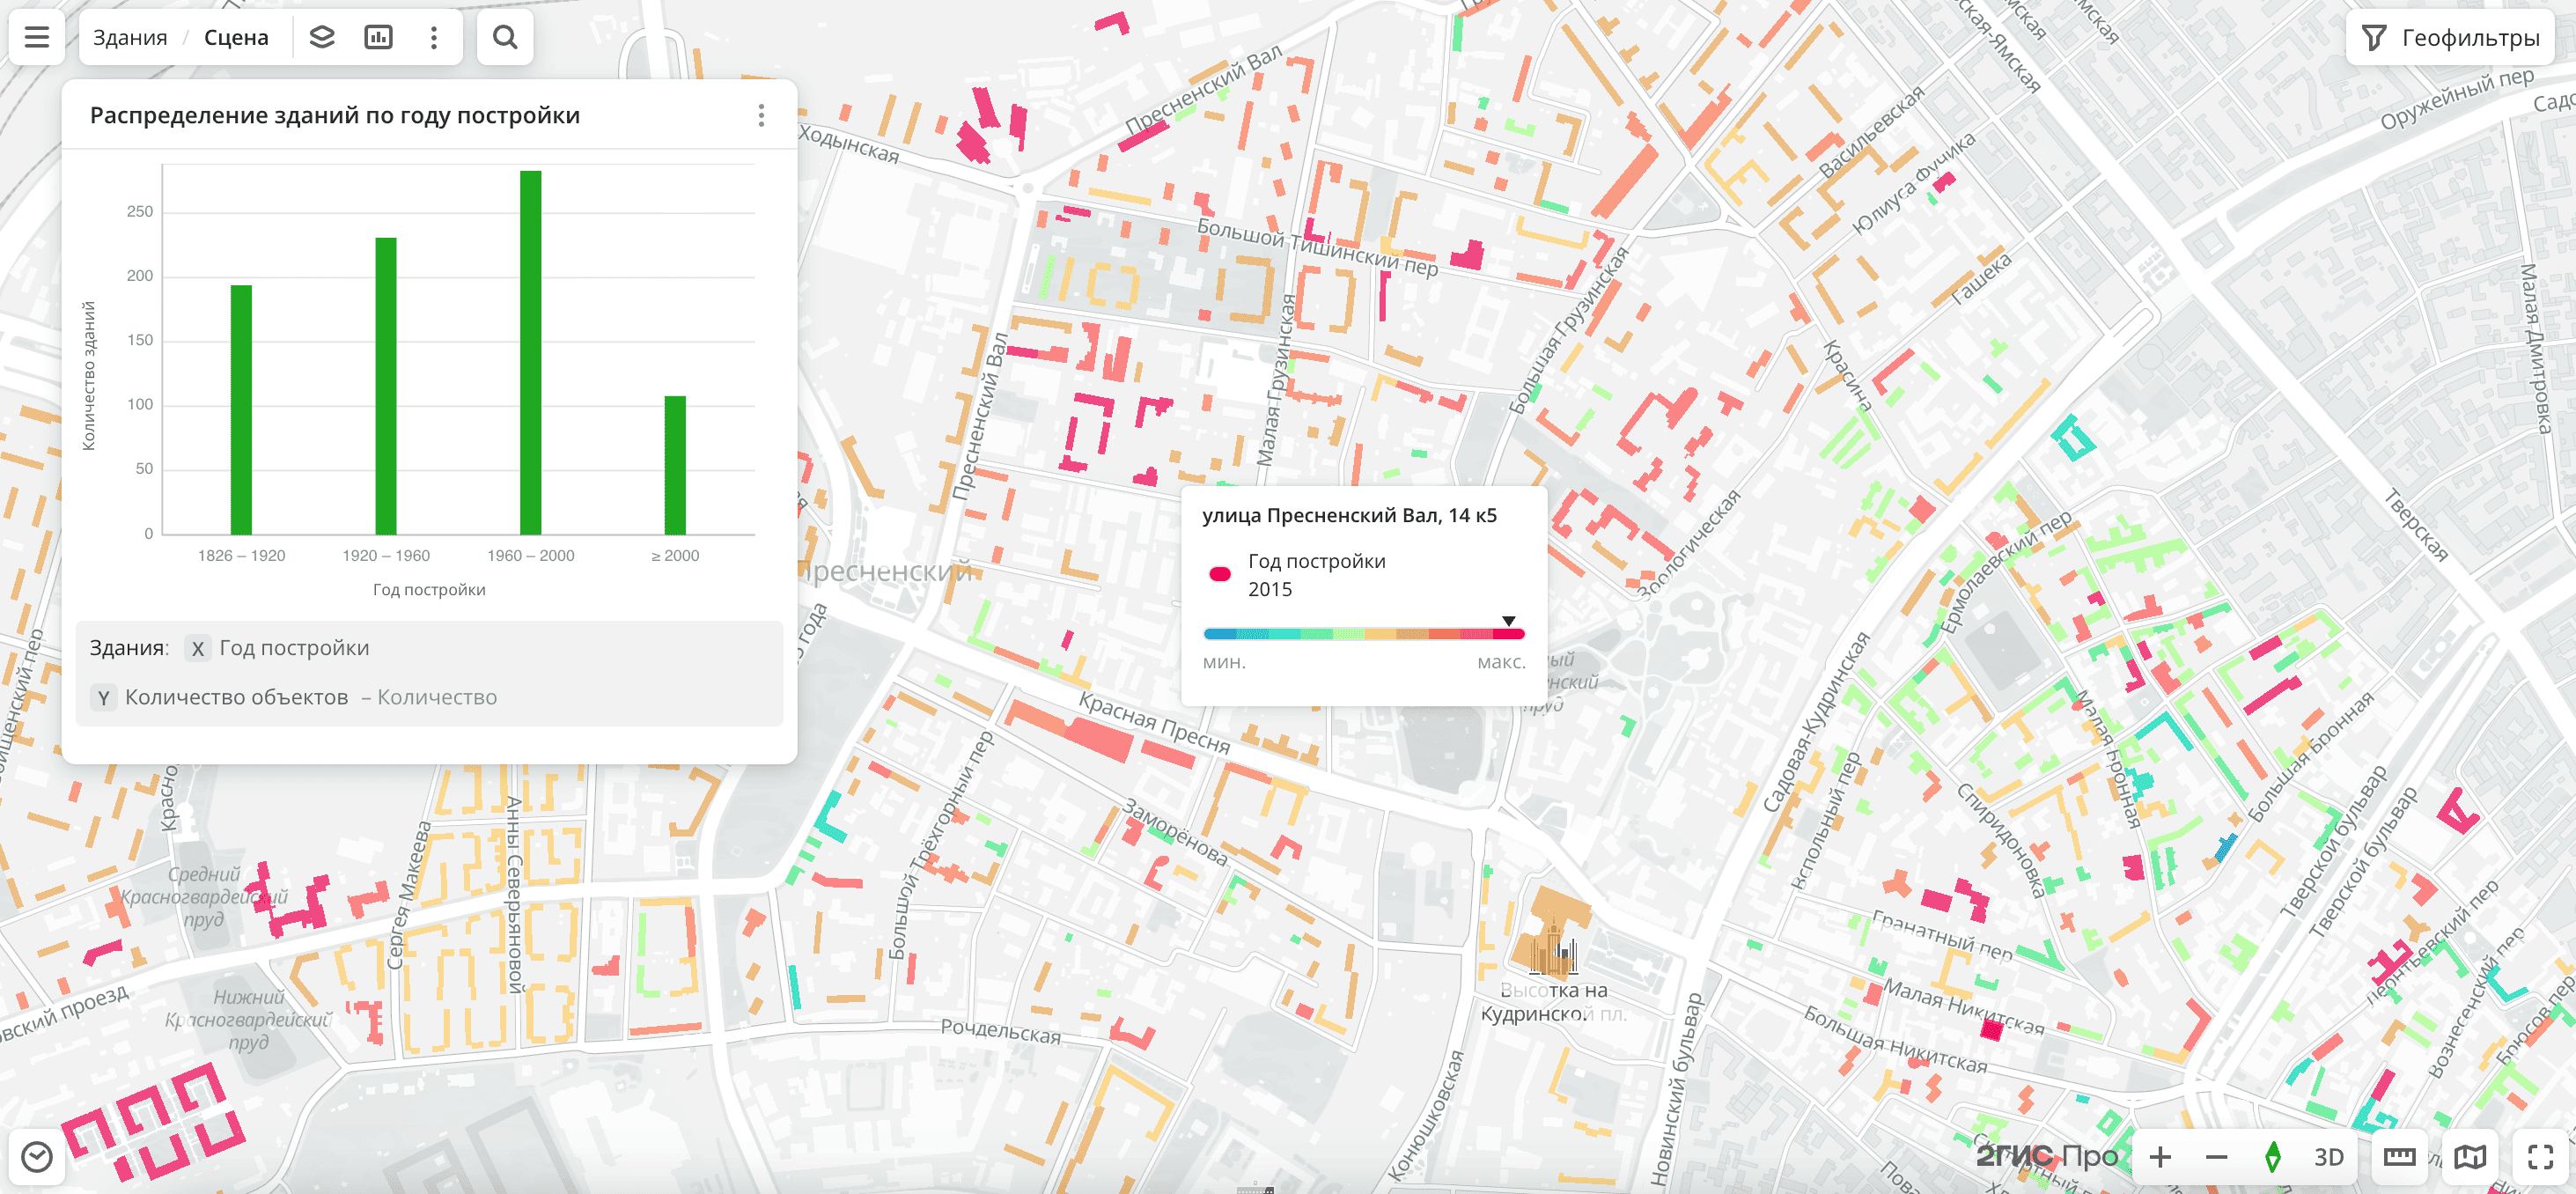
Task: Open the map style icon
Action: (x=2469, y=1157)
